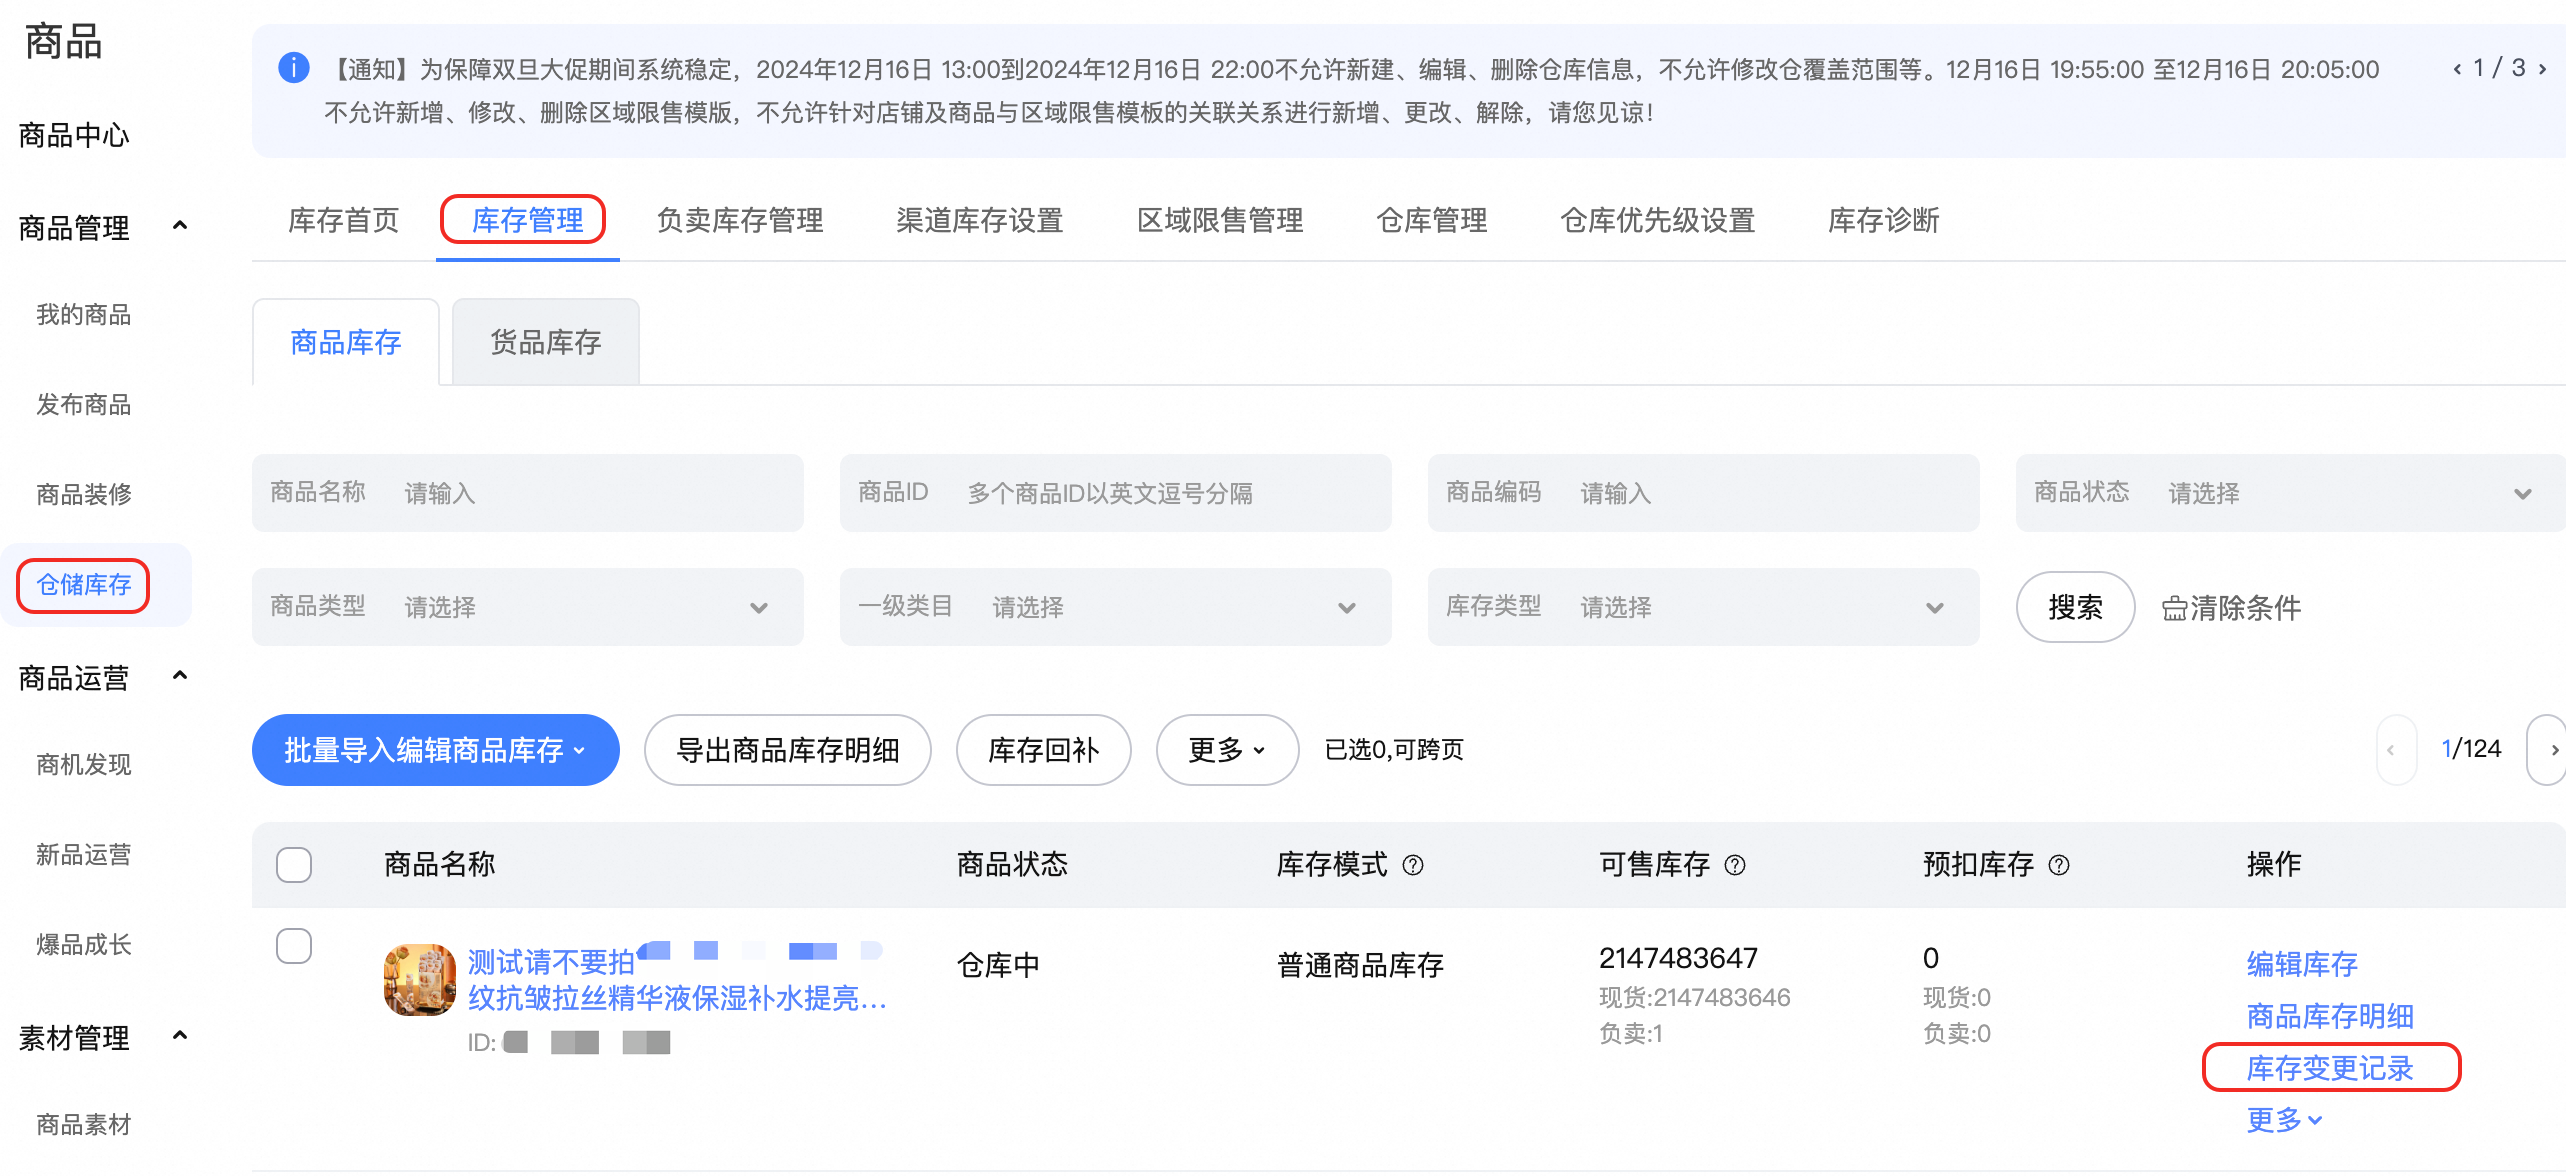Screen dimensions: 2566x1176
Task: Click help icon beside 库存模式
Action: [1413, 865]
